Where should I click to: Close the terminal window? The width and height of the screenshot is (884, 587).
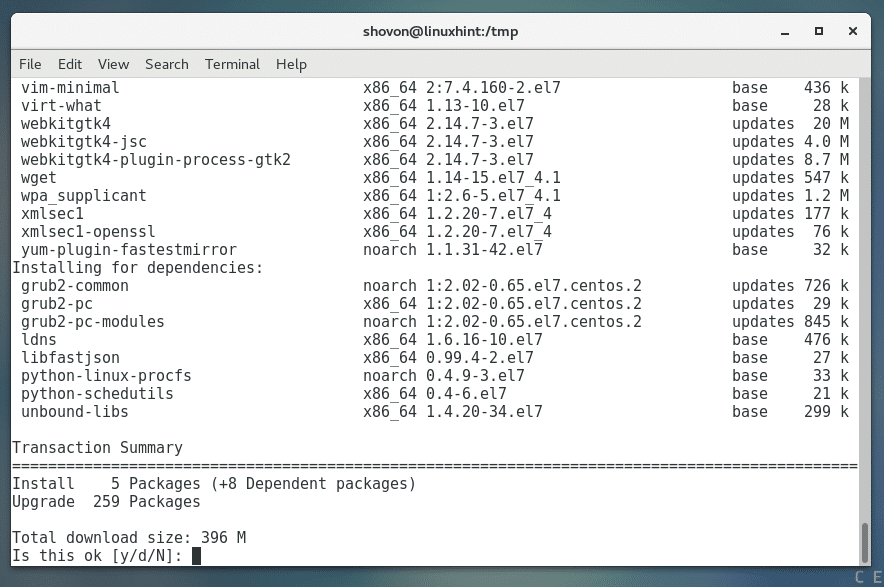pos(853,31)
